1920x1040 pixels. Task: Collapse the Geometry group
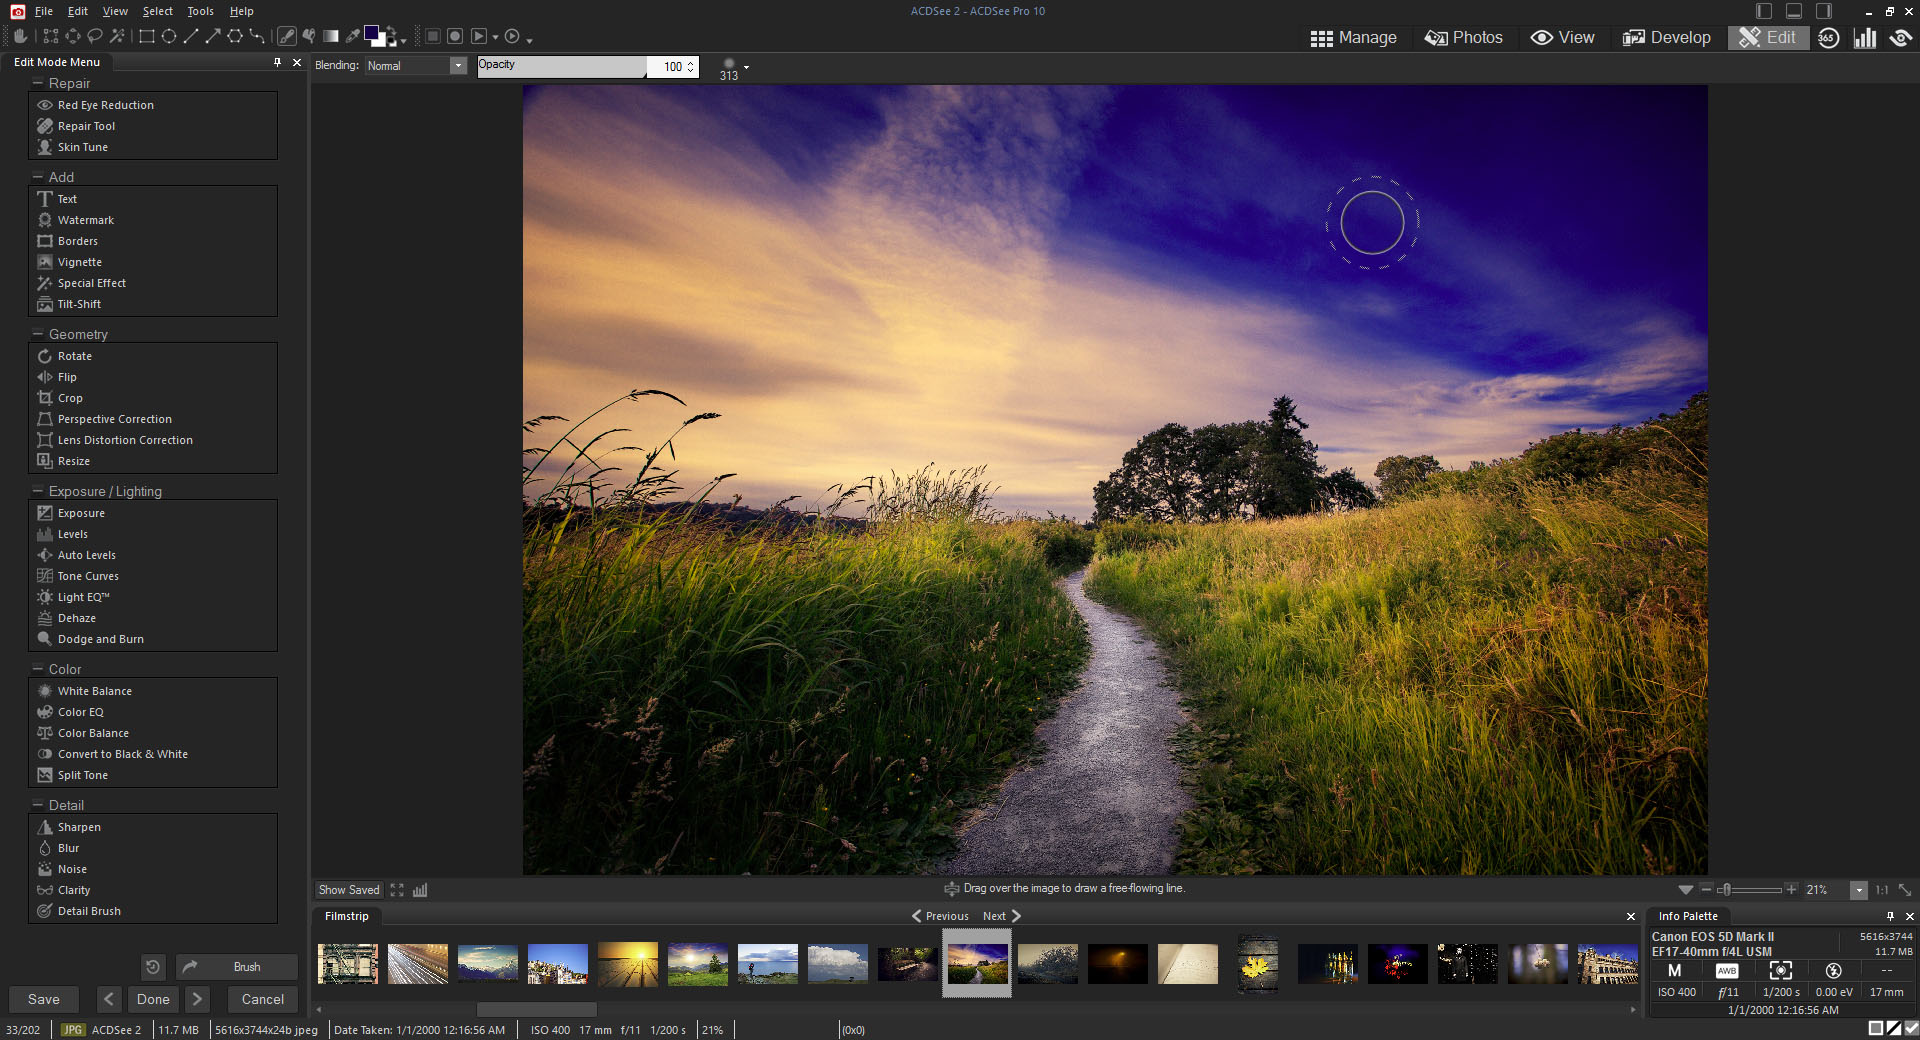[38, 334]
